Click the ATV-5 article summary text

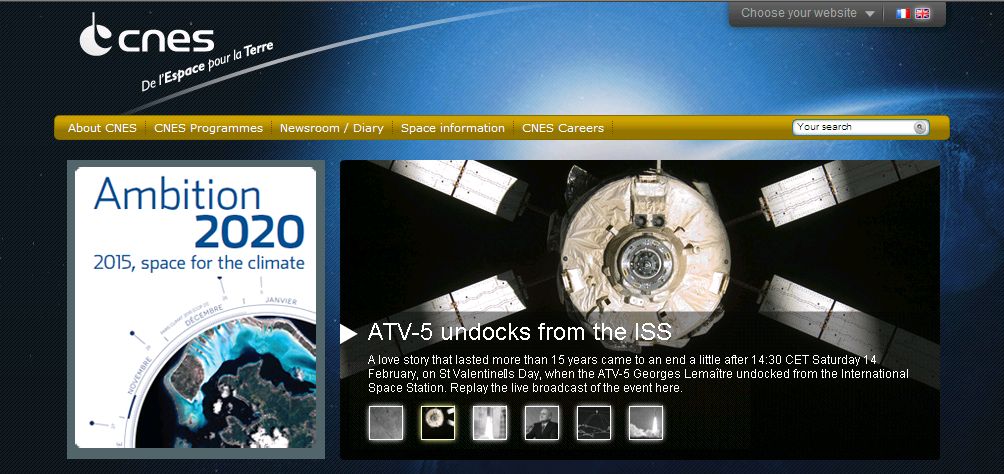[638, 373]
